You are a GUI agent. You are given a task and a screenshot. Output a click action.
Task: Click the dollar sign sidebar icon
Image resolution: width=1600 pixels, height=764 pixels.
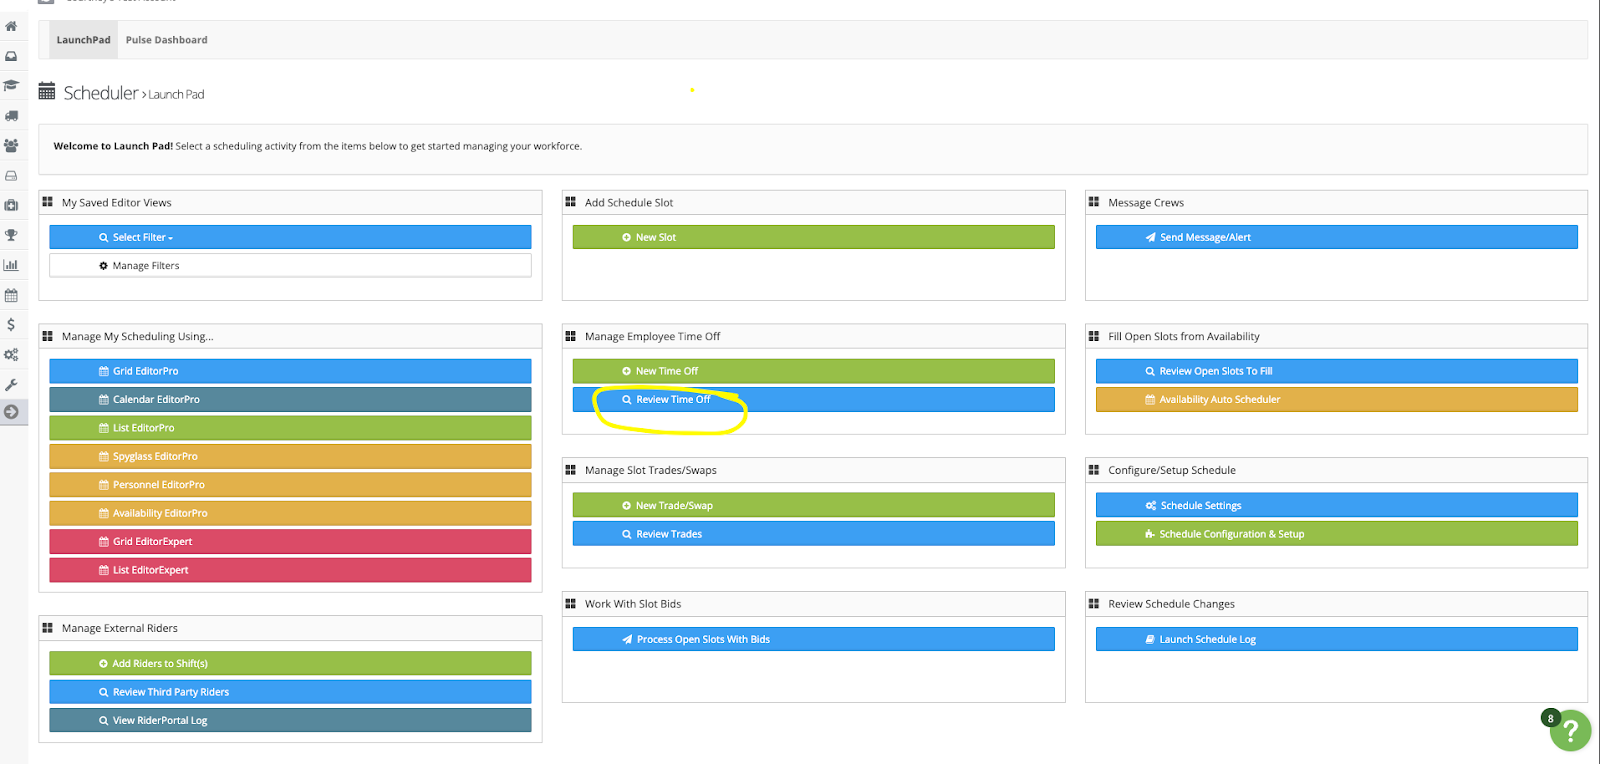(11, 325)
